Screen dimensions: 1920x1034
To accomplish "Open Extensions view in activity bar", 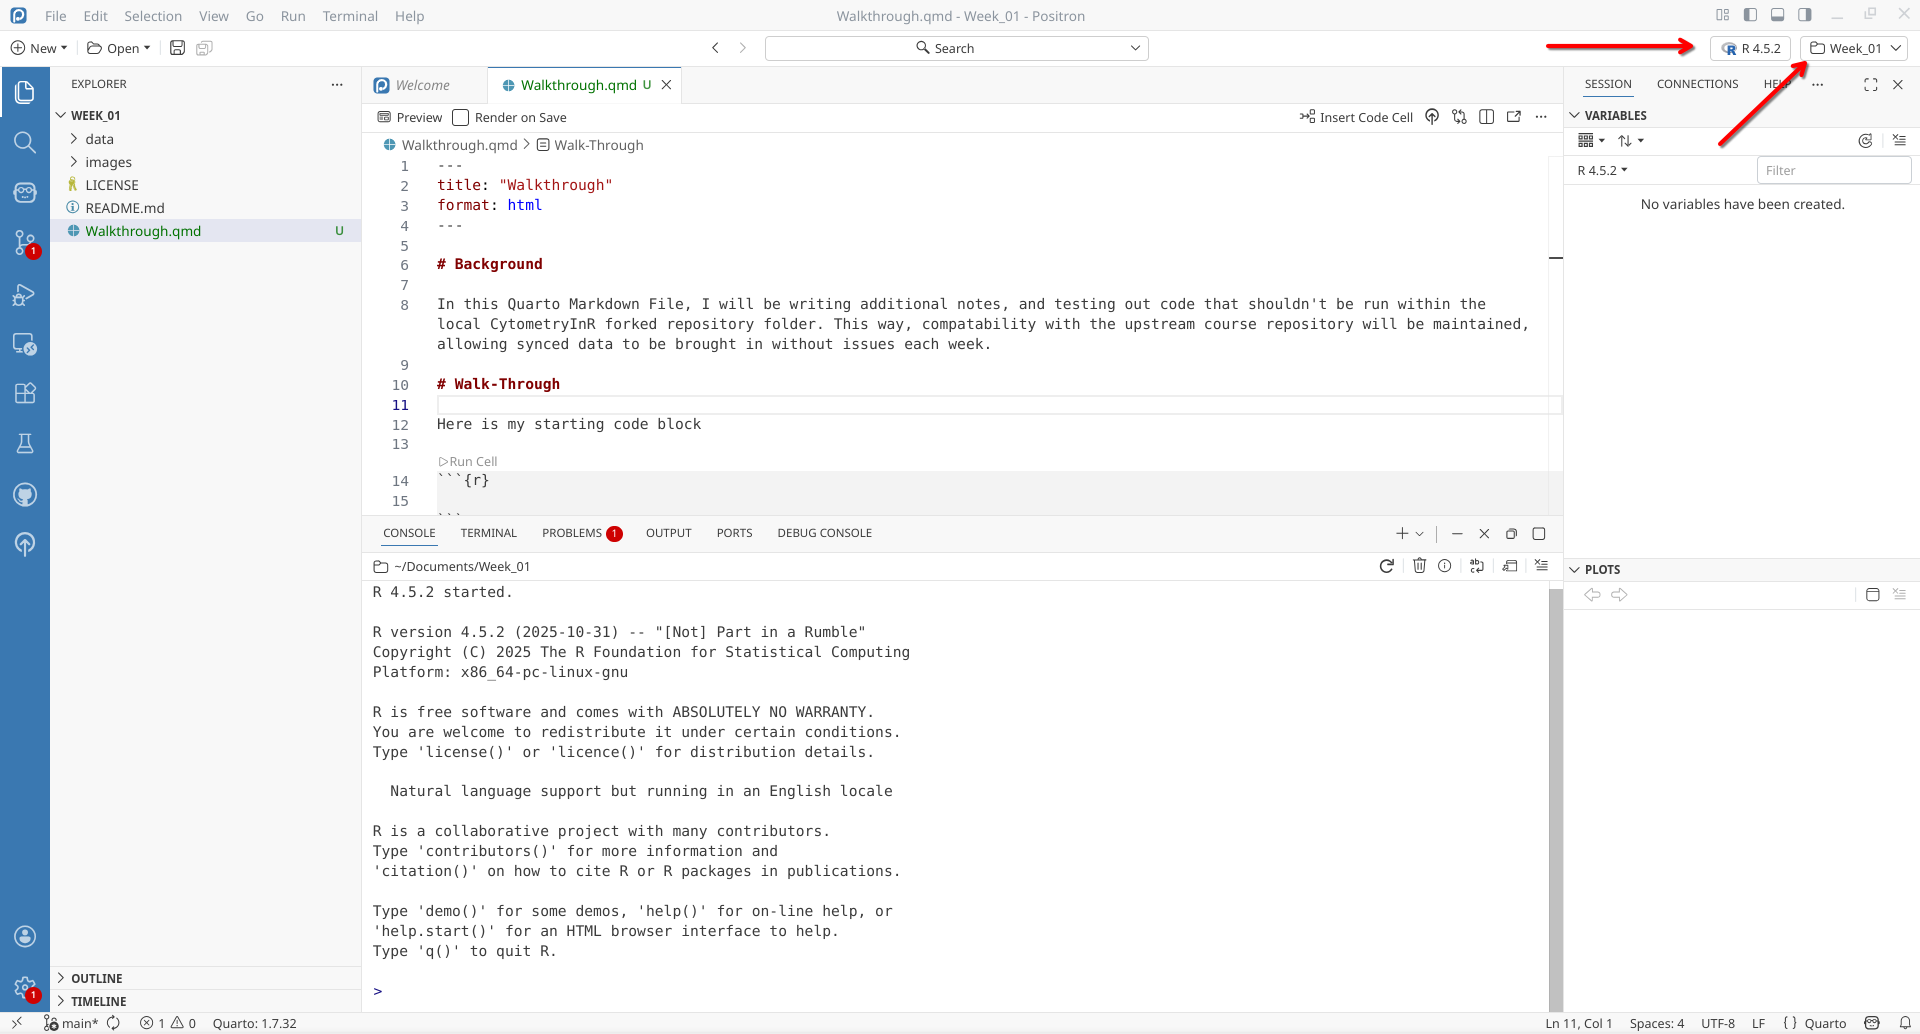I will tap(25, 393).
